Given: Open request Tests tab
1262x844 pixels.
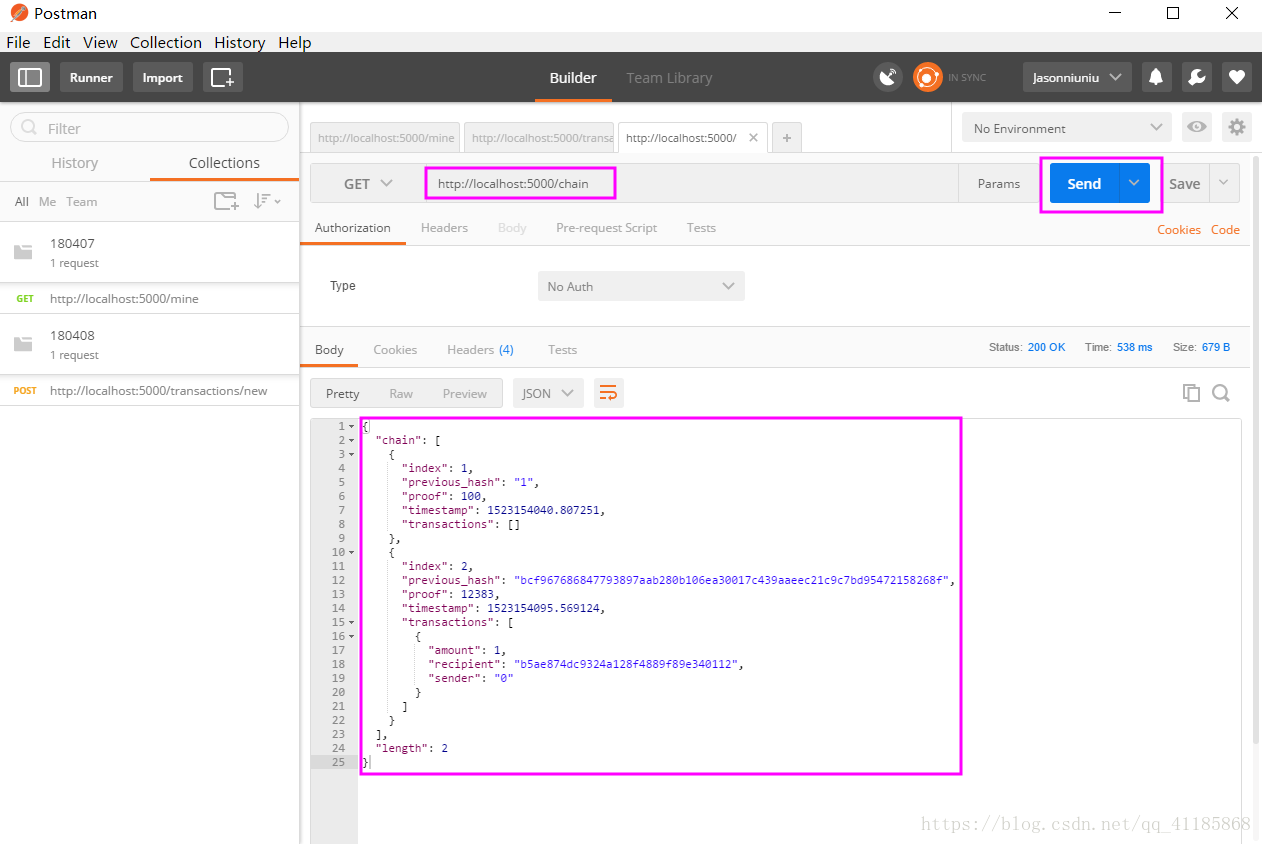Looking at the screenshot, I should [701, 227].
